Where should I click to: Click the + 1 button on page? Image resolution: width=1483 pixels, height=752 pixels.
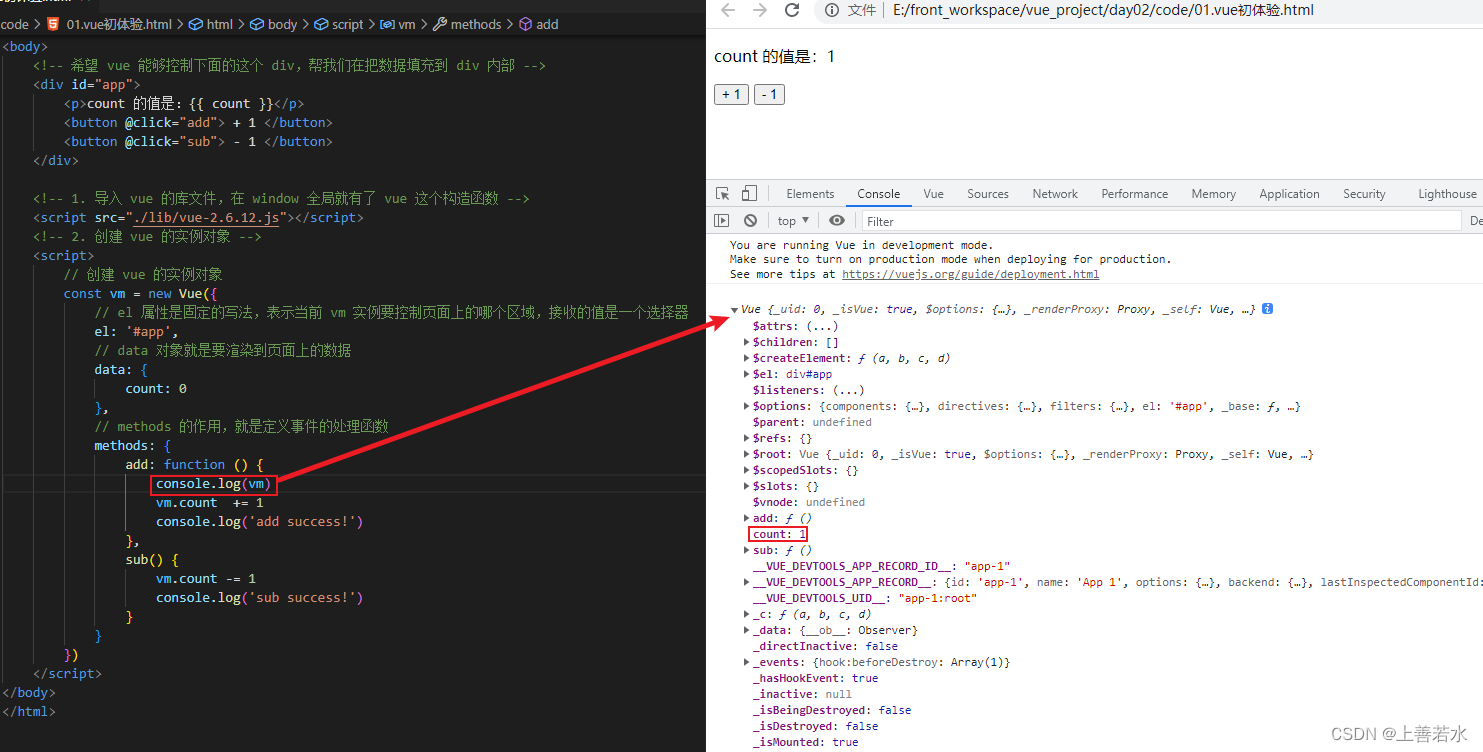point(731,94)
